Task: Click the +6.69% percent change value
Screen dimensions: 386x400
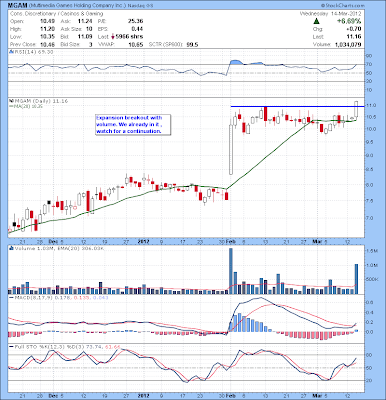Action: (x=348, y=21)
